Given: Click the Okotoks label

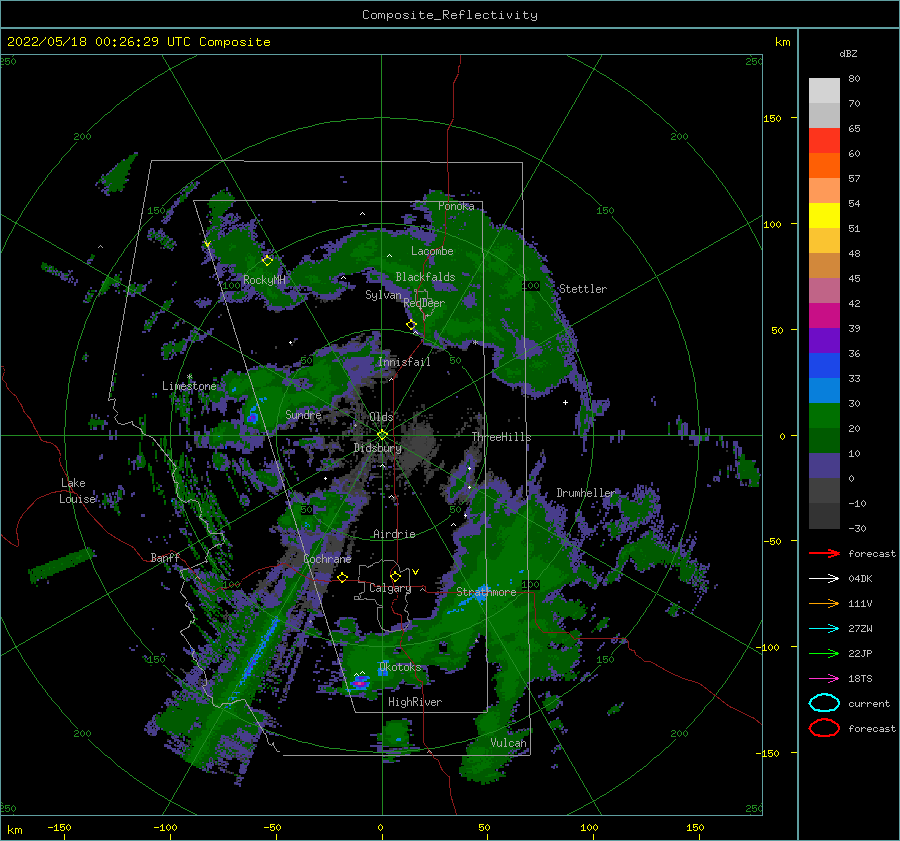Looking at the screenshot, I should click(x=400, y=667).
